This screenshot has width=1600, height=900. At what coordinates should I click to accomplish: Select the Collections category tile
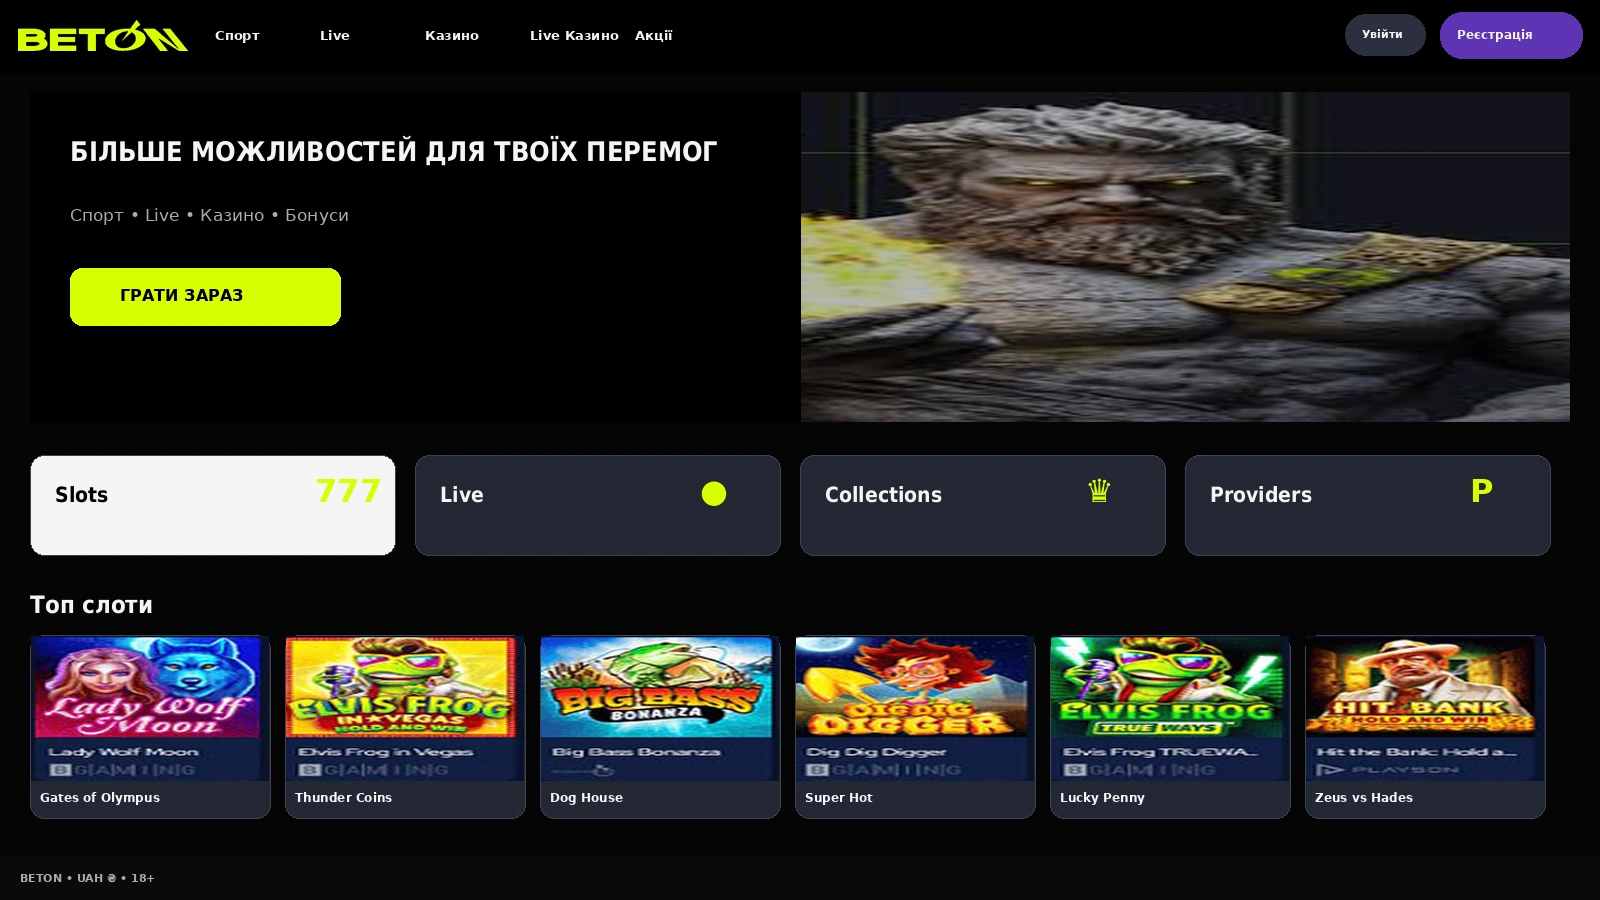coord(983,505)
